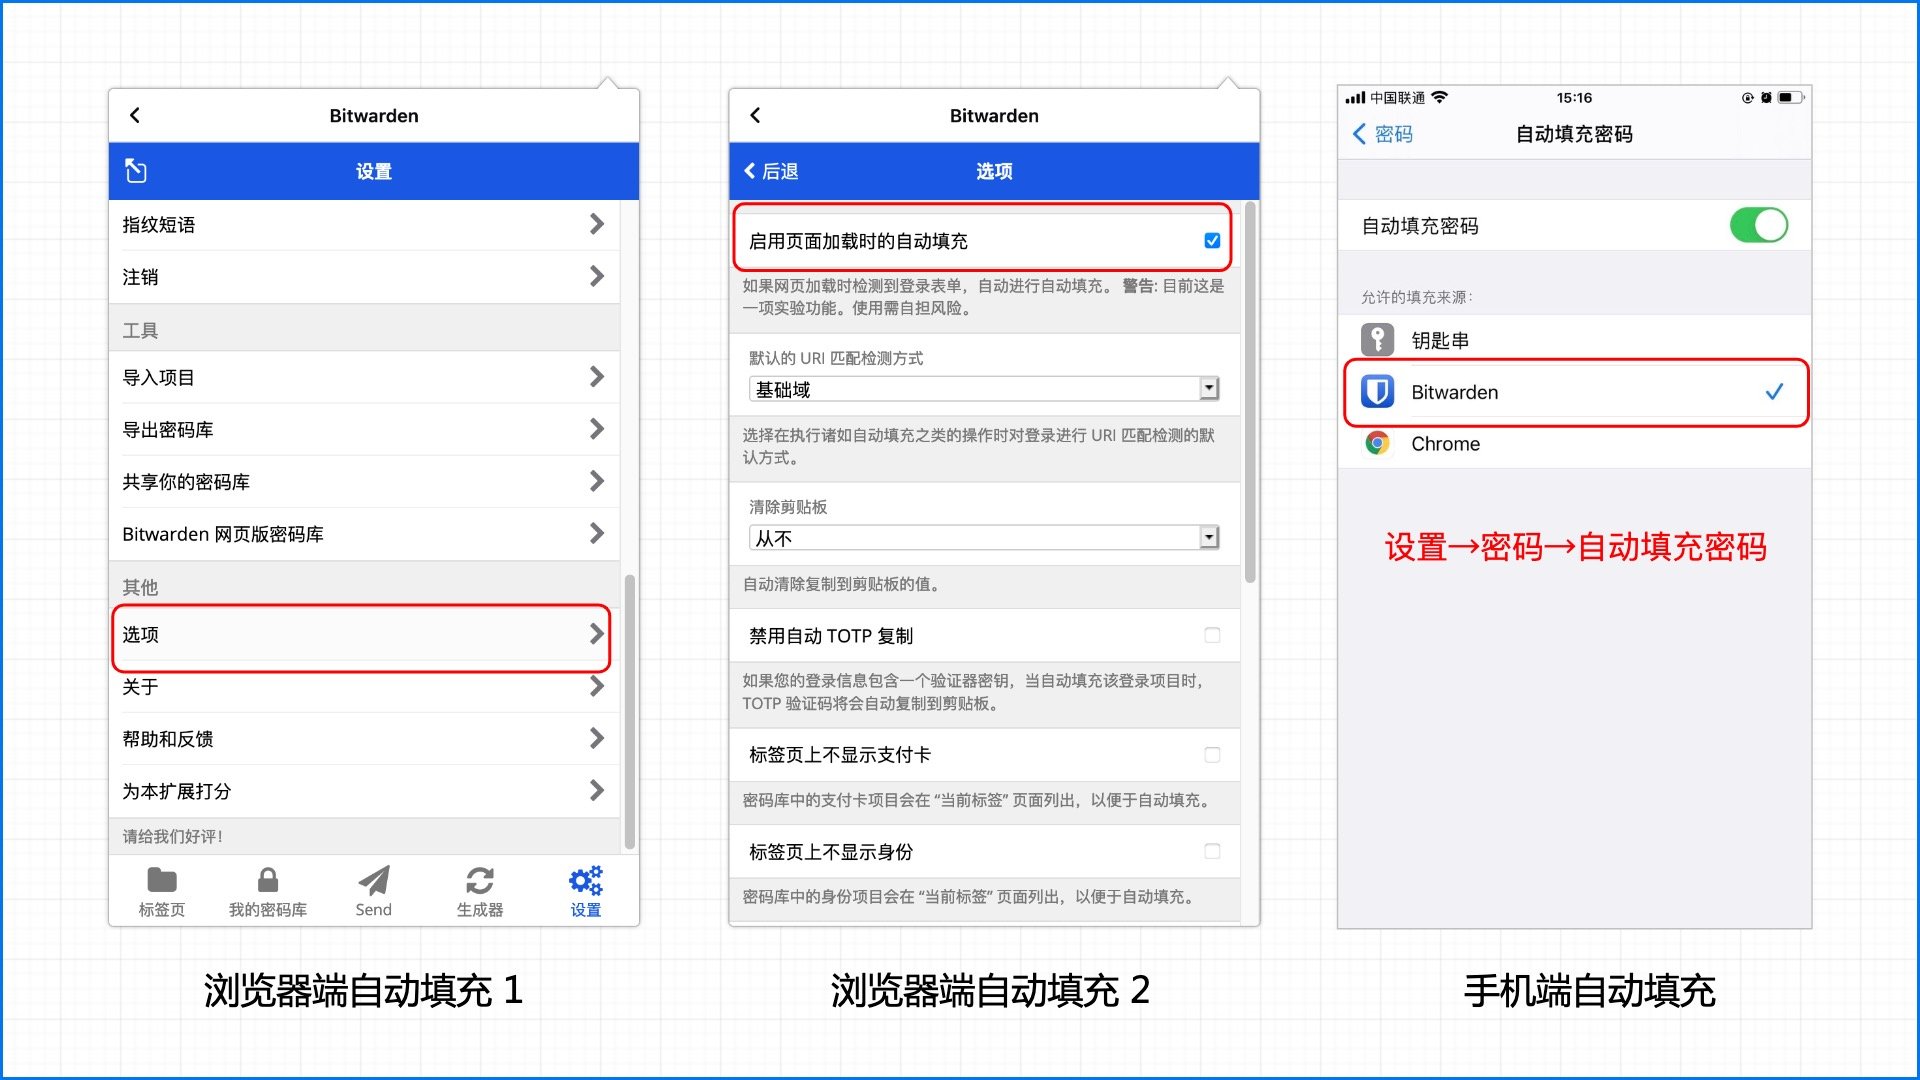Tap the Chrome browser icon
Image resolution: width=1920 pixels, height=1080 pixels.
click(x=1377, y=444)
